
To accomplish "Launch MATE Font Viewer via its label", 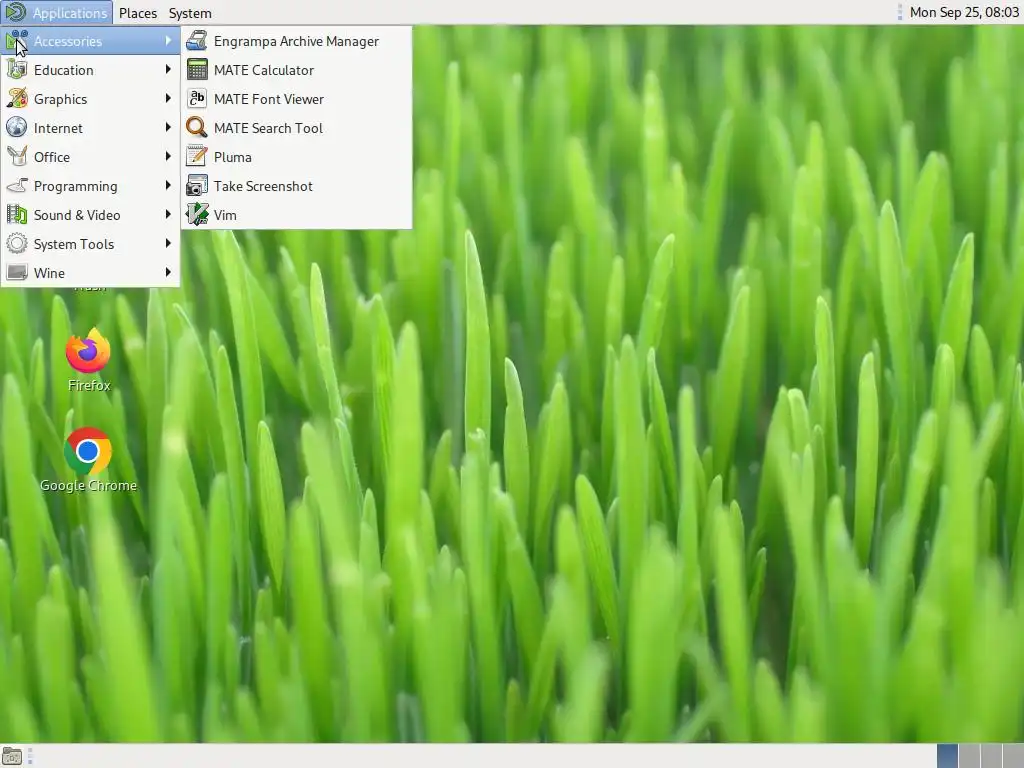I will point(269,99).
